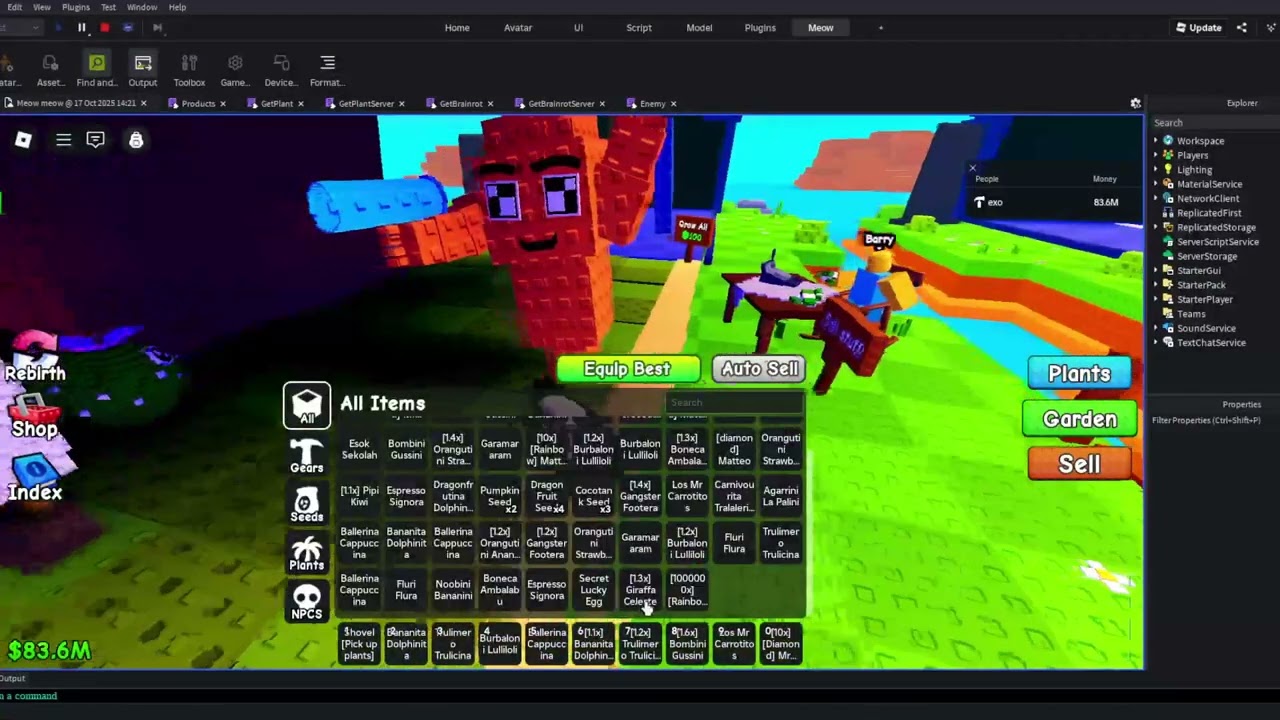Select the Secret Lucky Egg item
Screen dimensions: 1280x720
(x=593, y=590)
